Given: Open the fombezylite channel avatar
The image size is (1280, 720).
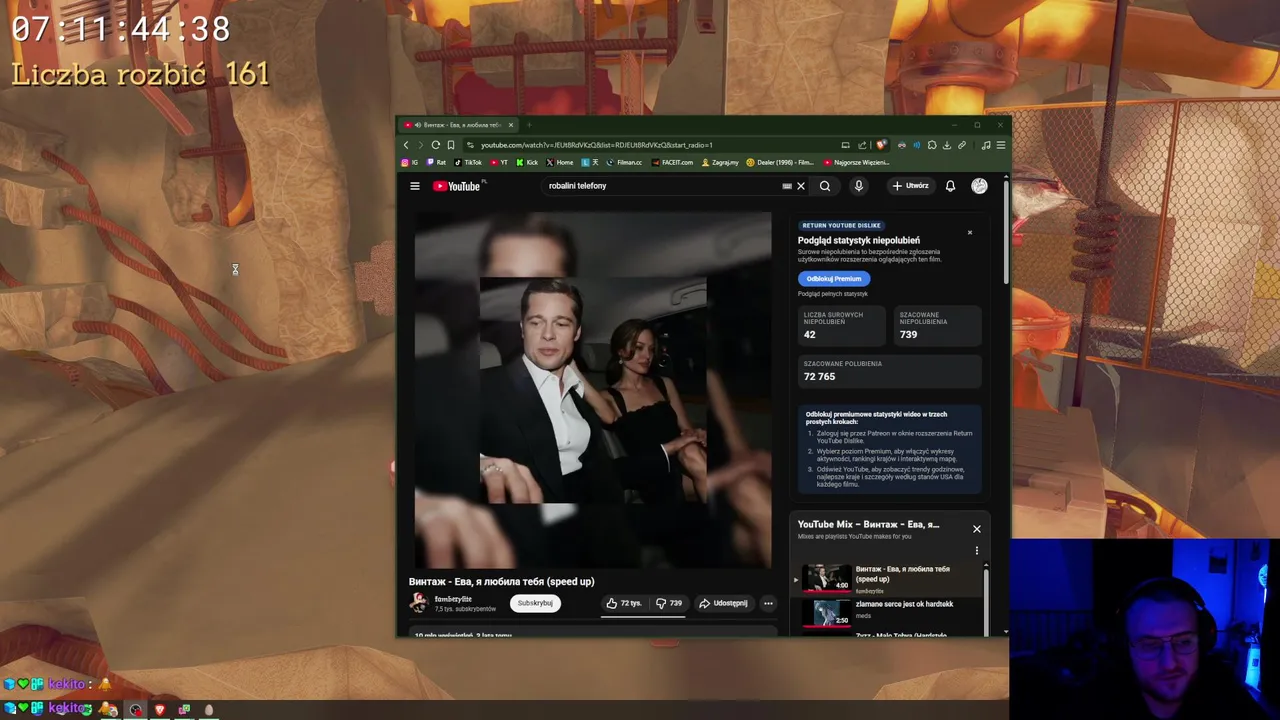Looking at the screenshot, I should [x=418, y=603].
